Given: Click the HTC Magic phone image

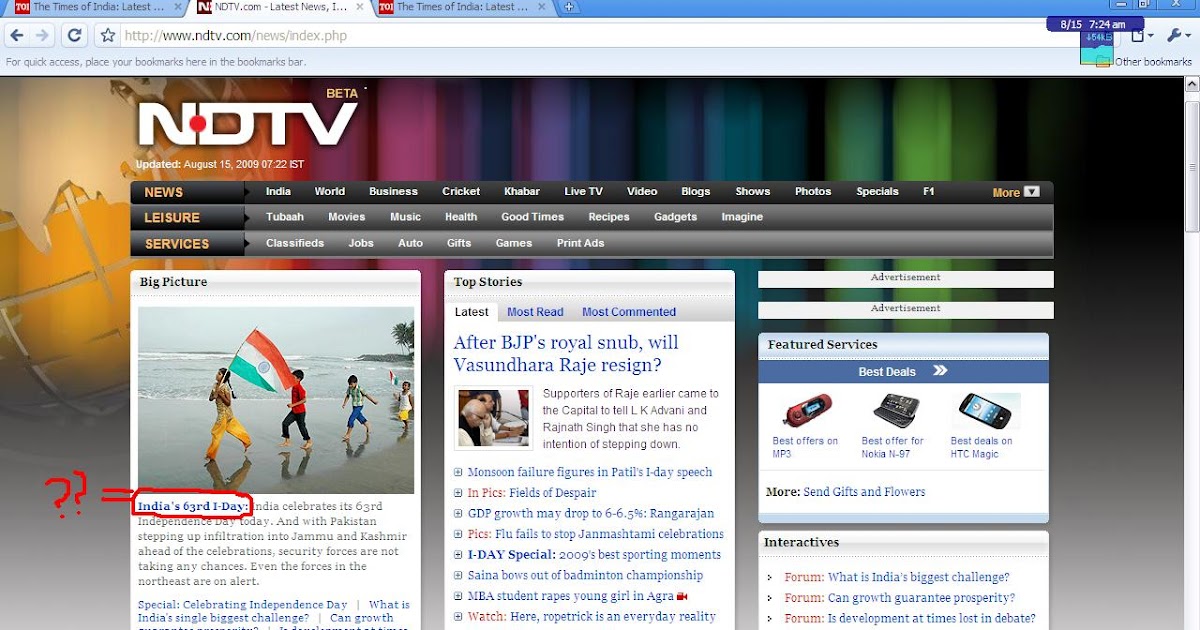Looking at the screenshot, I should [x=984, y=411].
